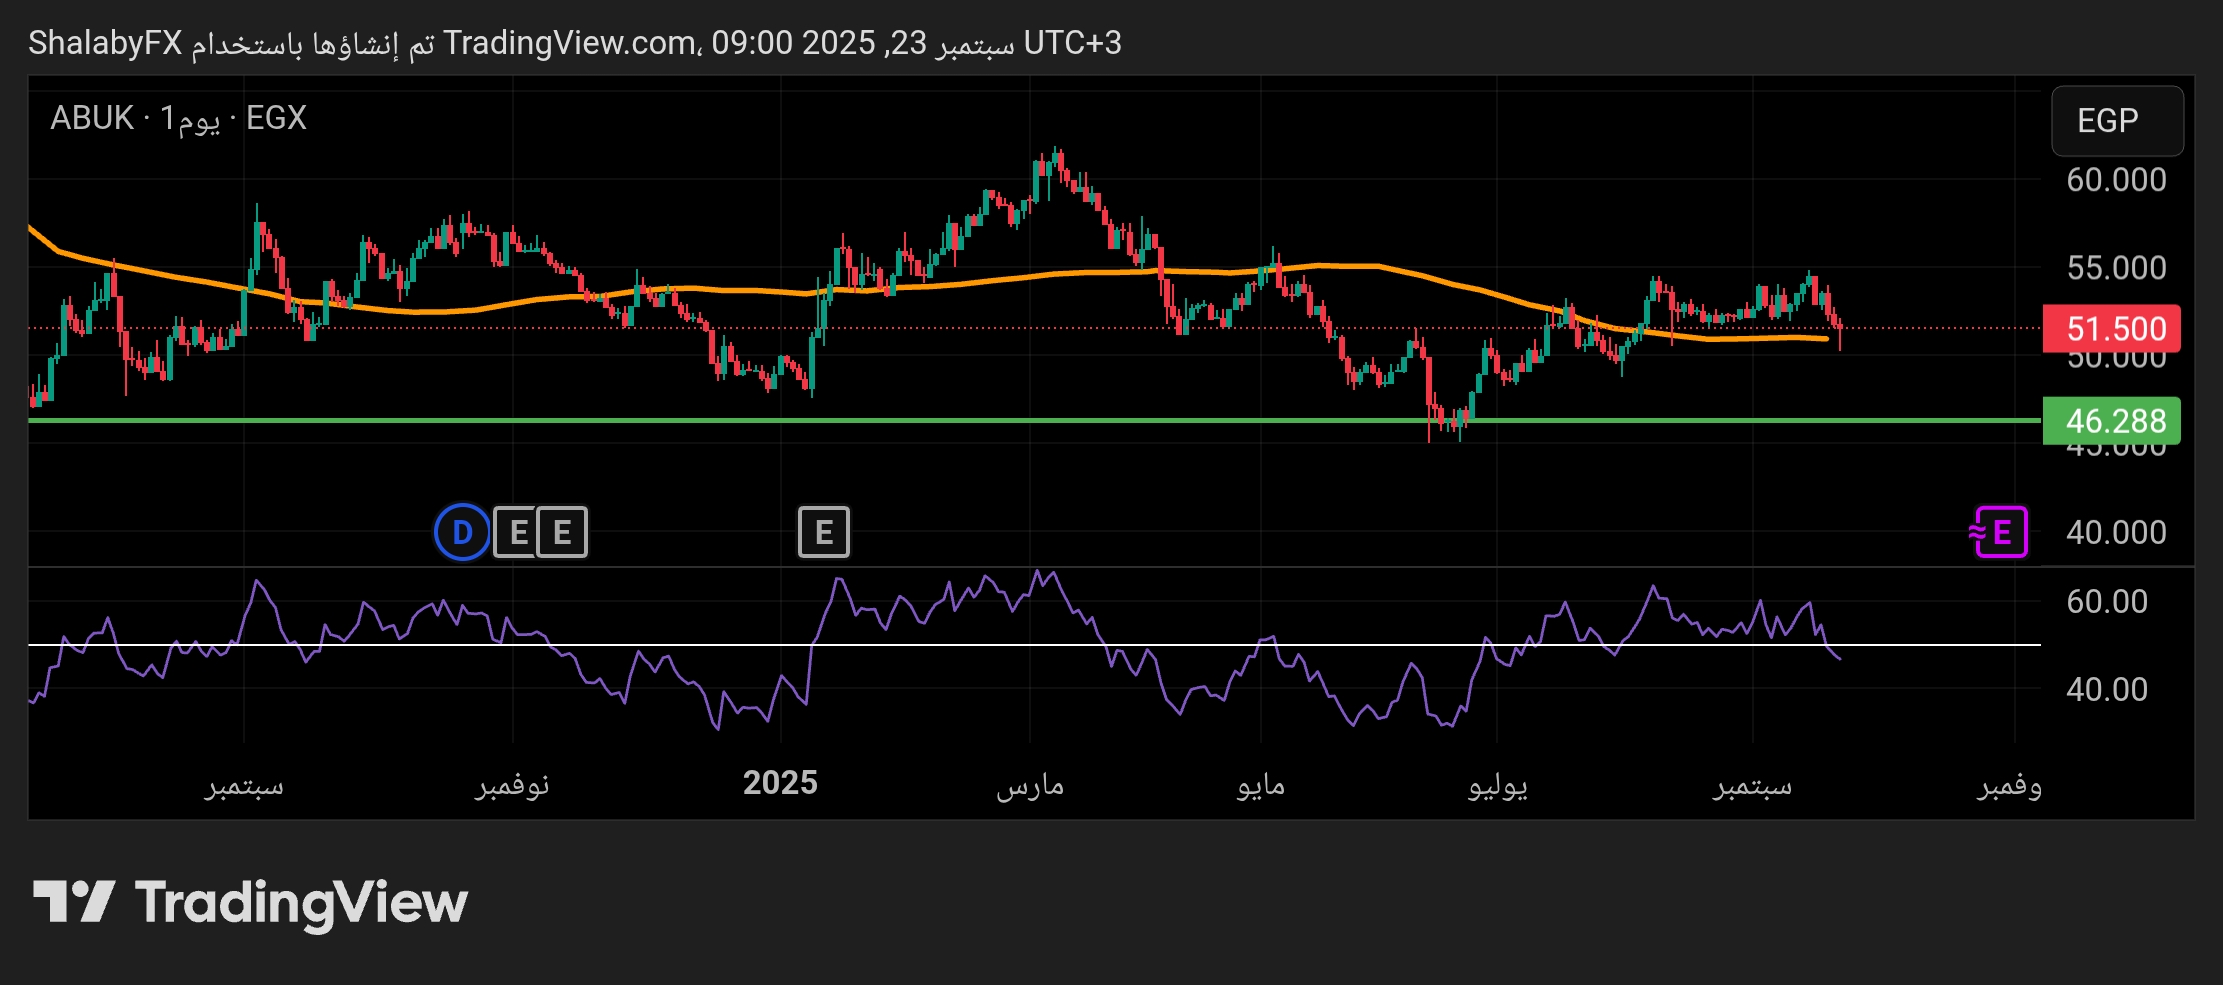Click the green horizontal support line
Screen dimensions: 2223x985
[1000, 421]
